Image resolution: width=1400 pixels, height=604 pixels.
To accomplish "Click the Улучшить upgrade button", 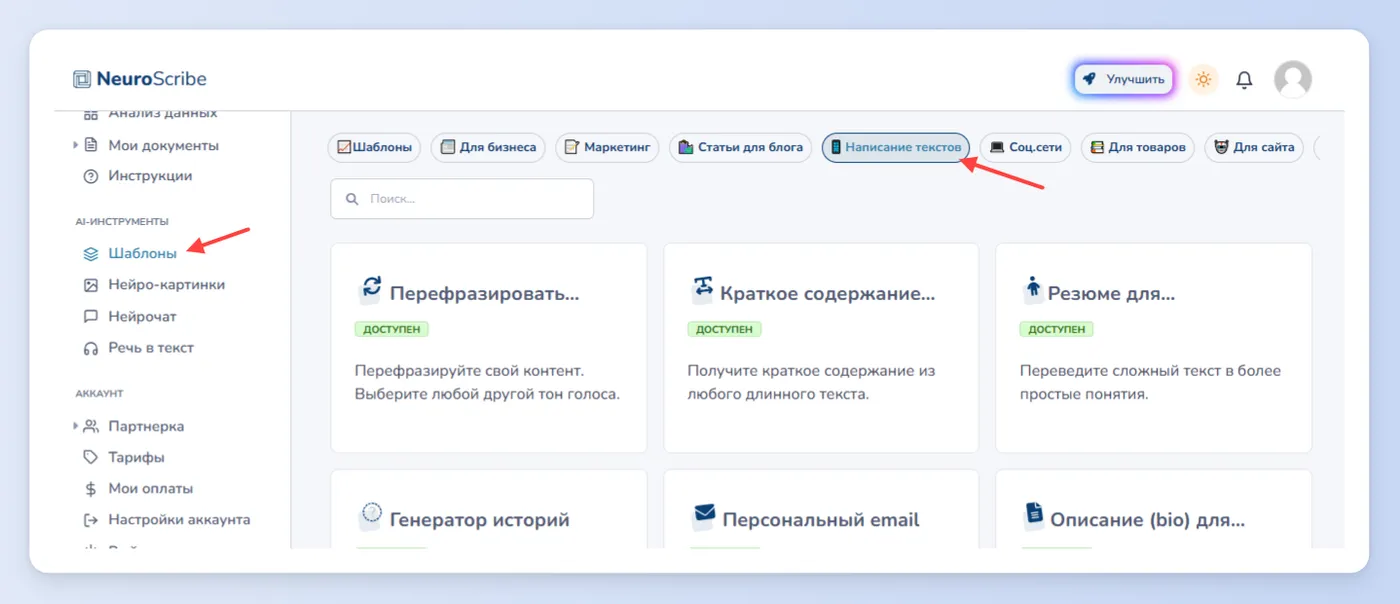I will pyautogui.click(x=1124, y=79).
